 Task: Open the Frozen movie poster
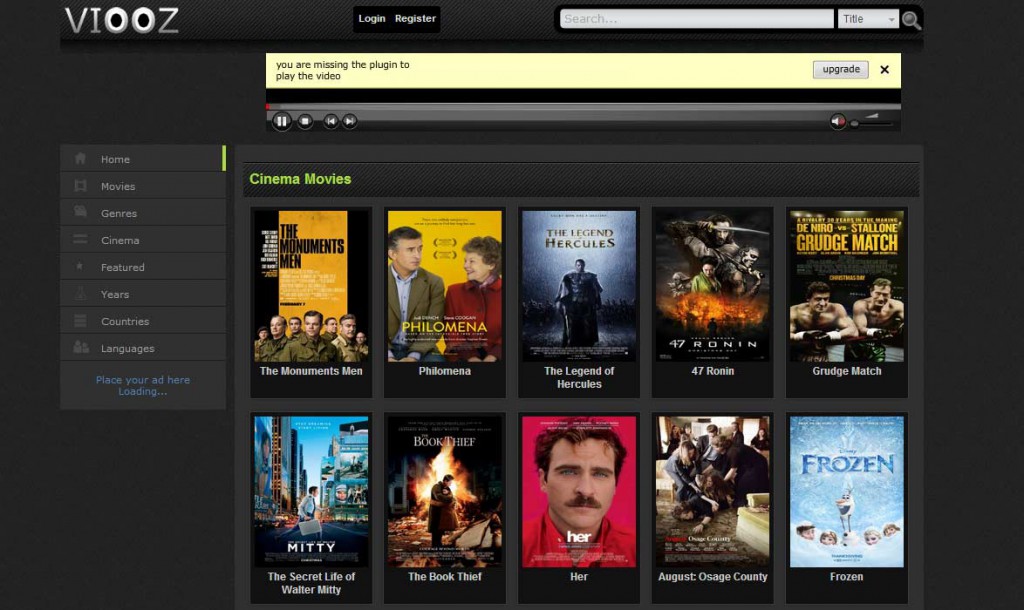click(x=846, y=491)
